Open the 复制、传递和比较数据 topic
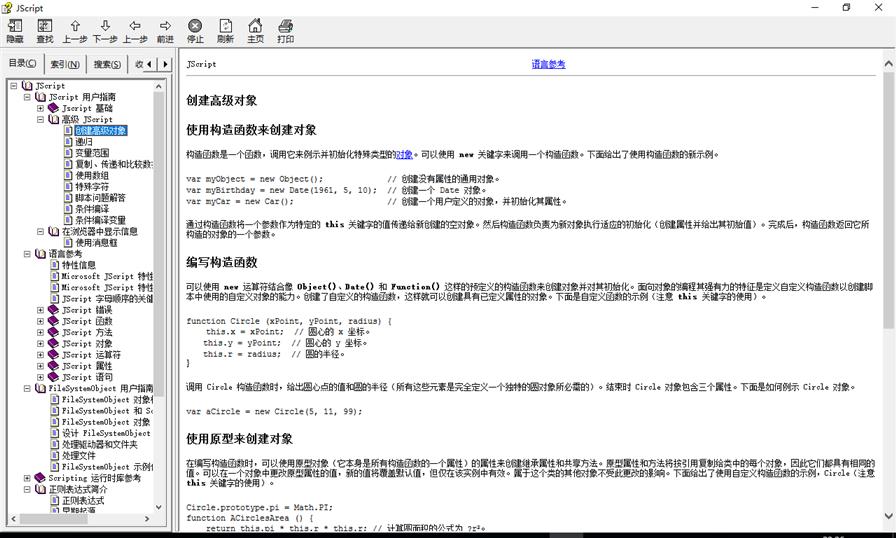 pos(114,164)
